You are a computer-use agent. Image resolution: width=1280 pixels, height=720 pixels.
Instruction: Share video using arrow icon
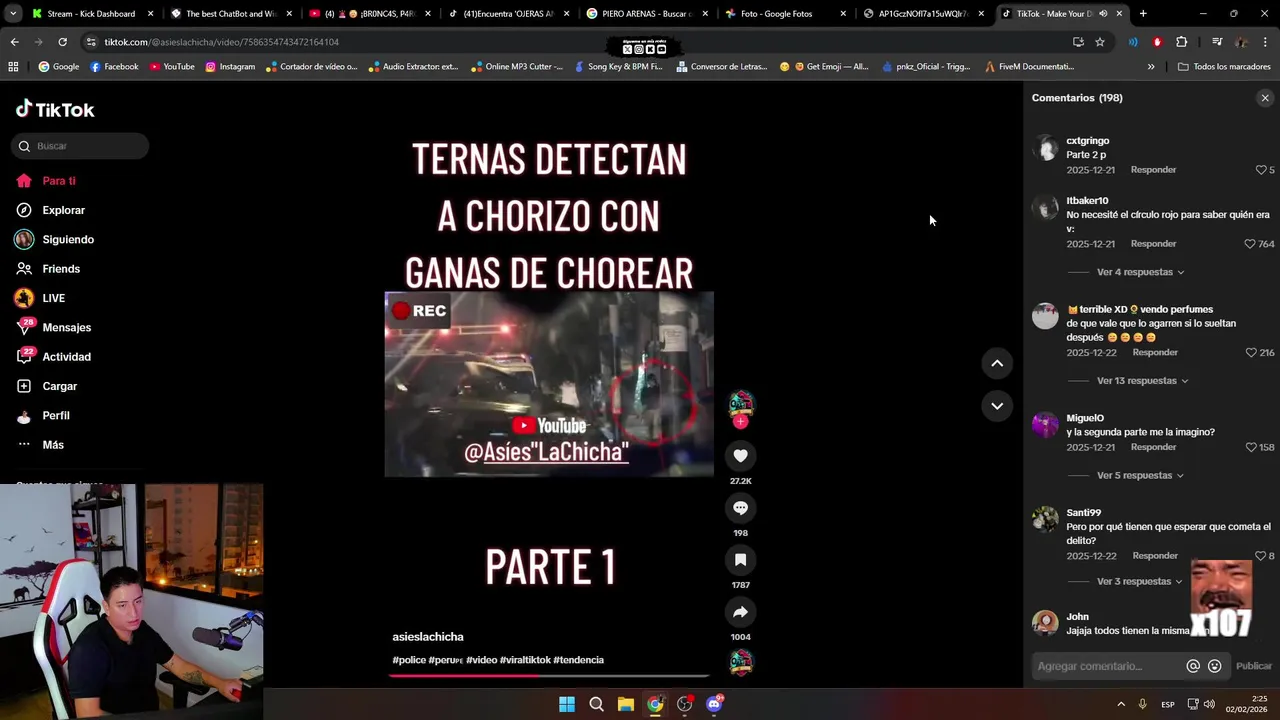740,612
